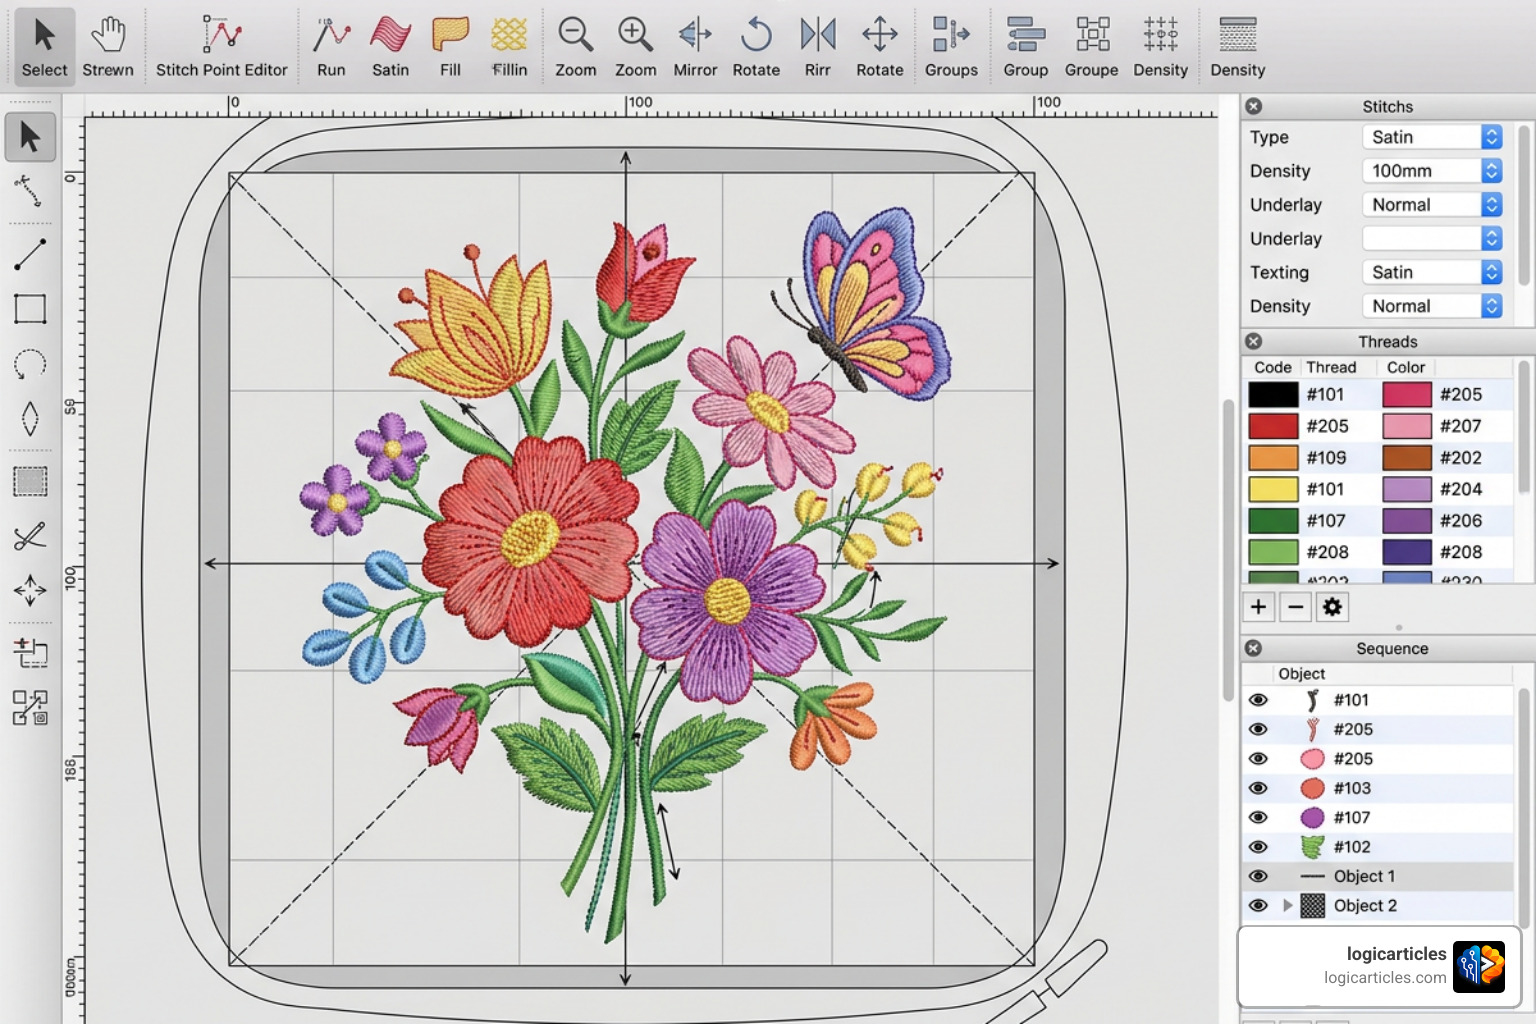Remove thread with the minus button

(x=1295, y=607)
